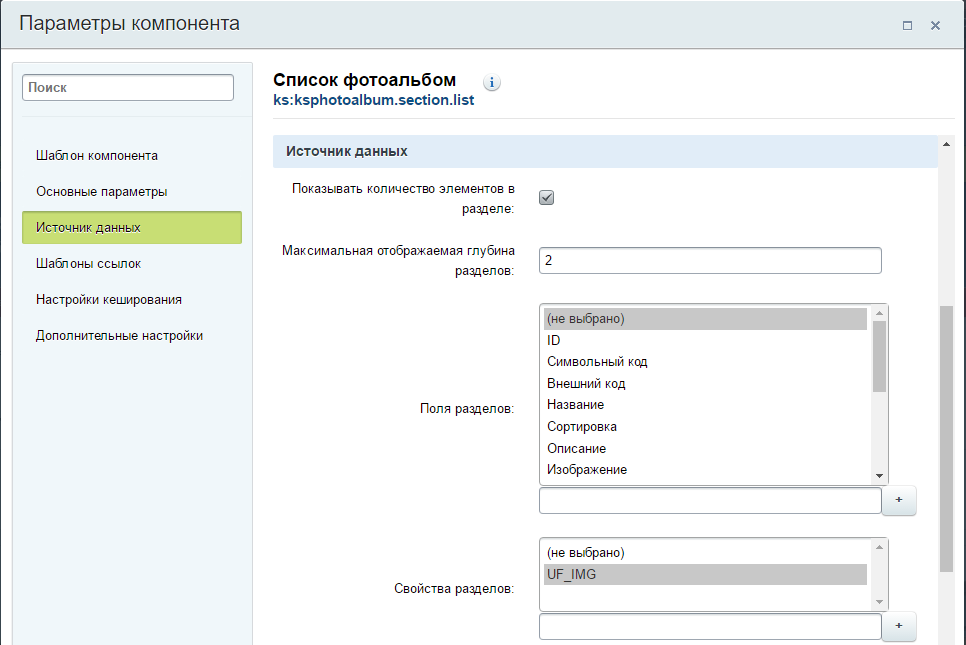This screenshot has width=966, height=645.
Task: Select (не выбрано) in Поля разделов list
Action: point(705,318)
